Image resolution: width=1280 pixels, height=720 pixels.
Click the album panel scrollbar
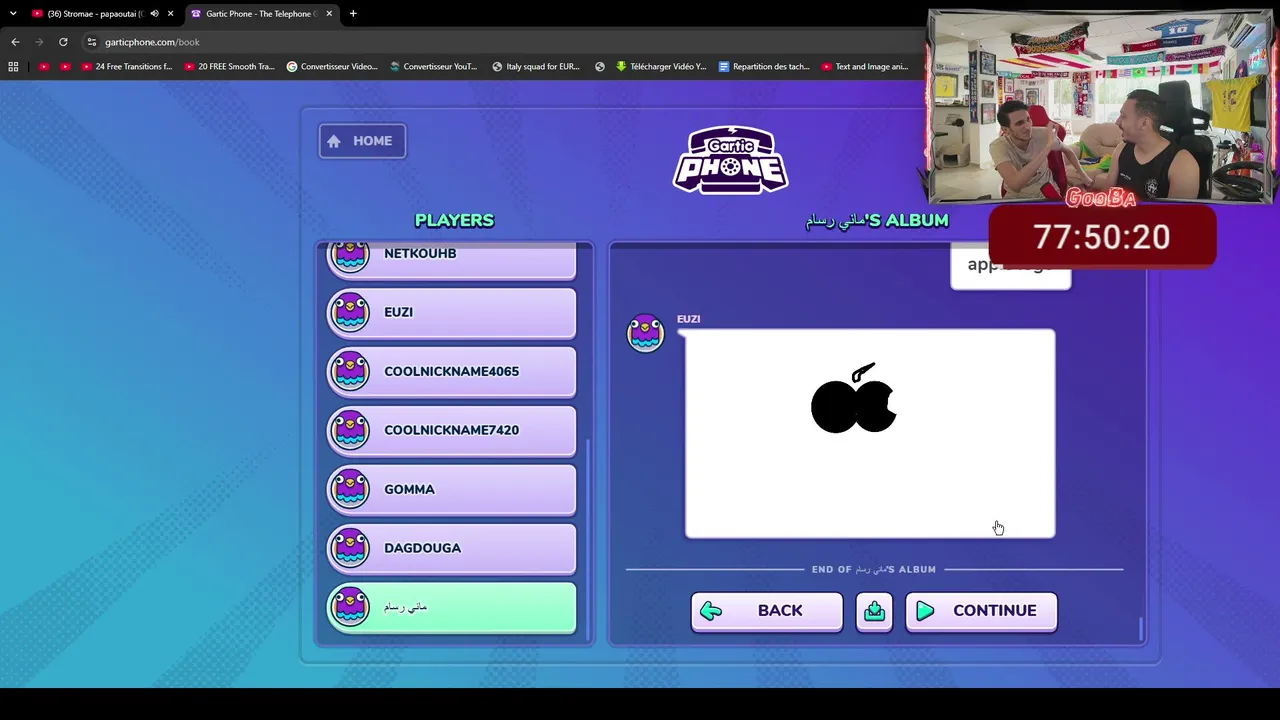point(1140,630)
